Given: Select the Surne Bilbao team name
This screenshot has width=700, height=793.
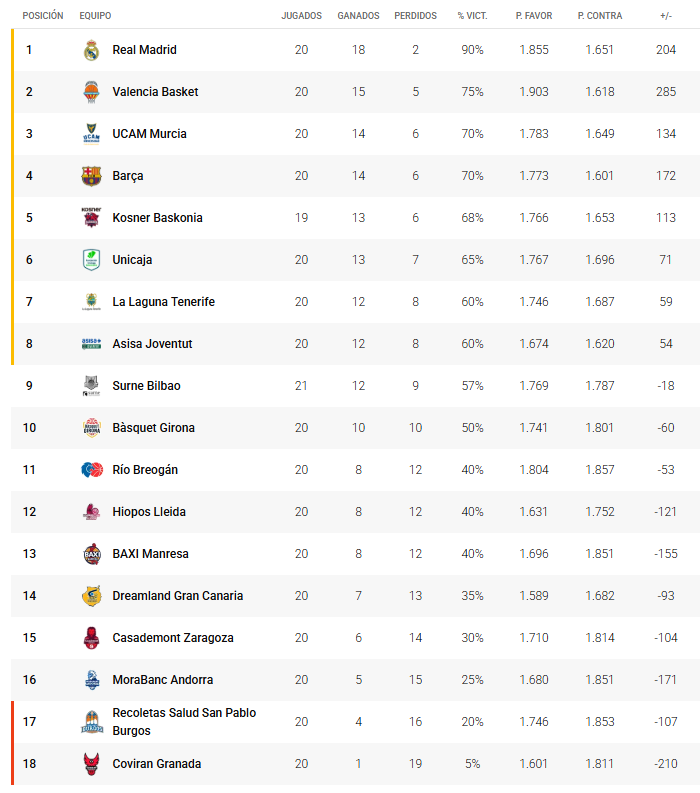Looking at the screenshot, I should point(146,386).
